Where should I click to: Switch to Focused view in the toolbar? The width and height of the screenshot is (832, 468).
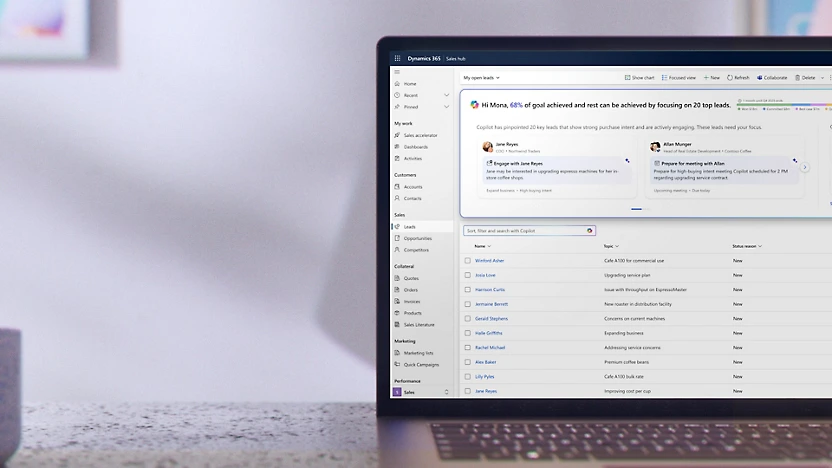pos(665,77)
